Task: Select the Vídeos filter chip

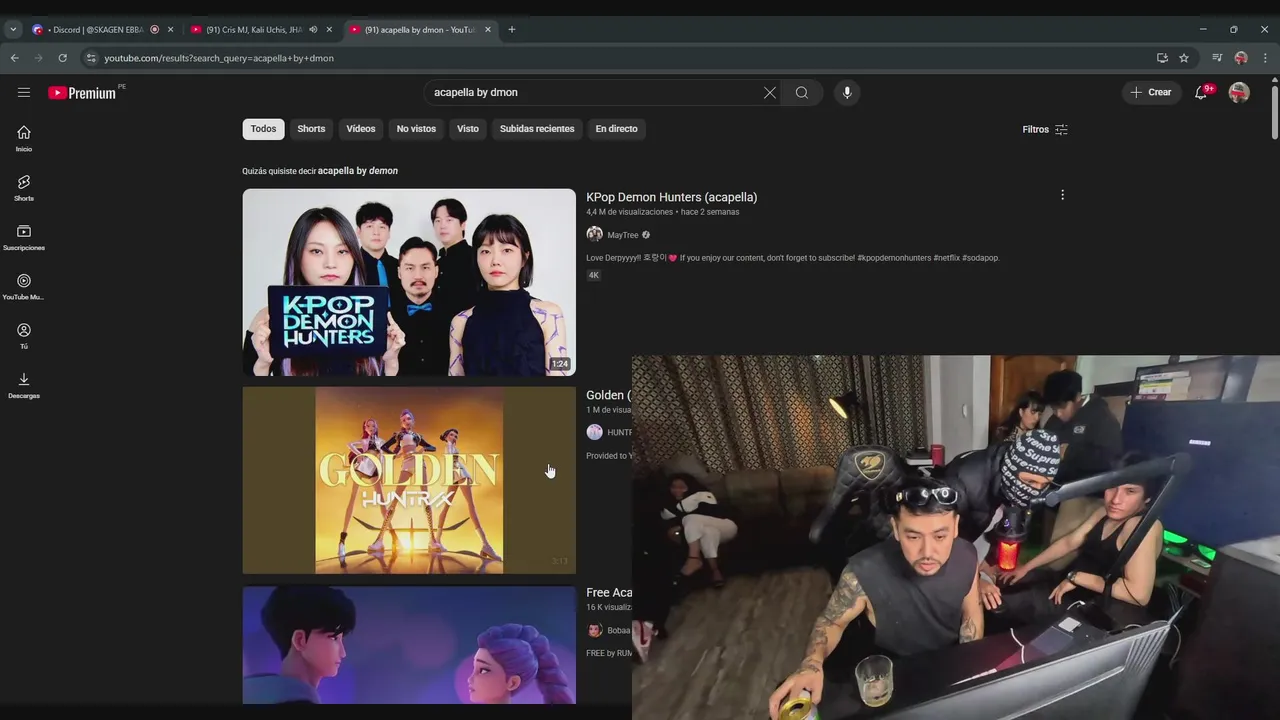Action: pyautogui.click(x=361, y=129)
